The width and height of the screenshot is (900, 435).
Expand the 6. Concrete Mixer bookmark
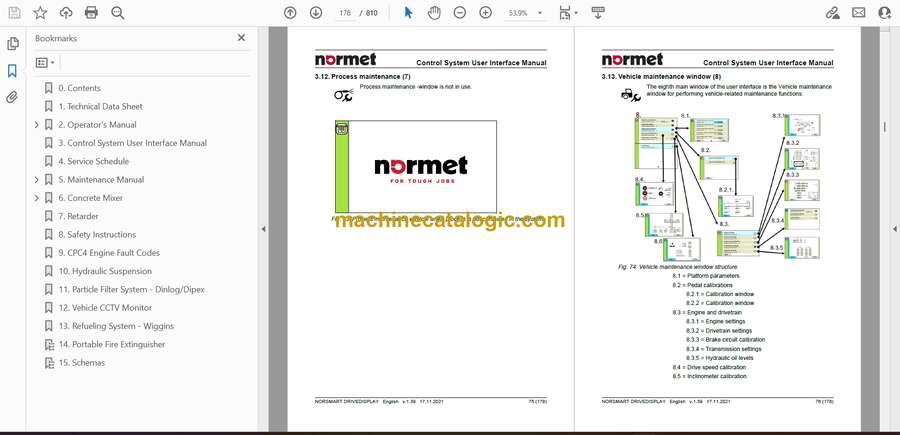37,198
